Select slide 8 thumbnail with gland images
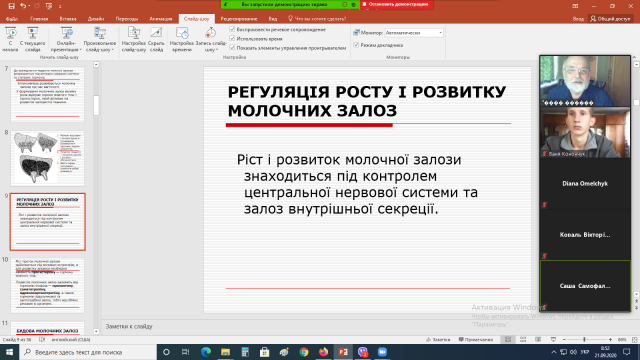Screen dimensions: 640x360 [x=47, y=158]
